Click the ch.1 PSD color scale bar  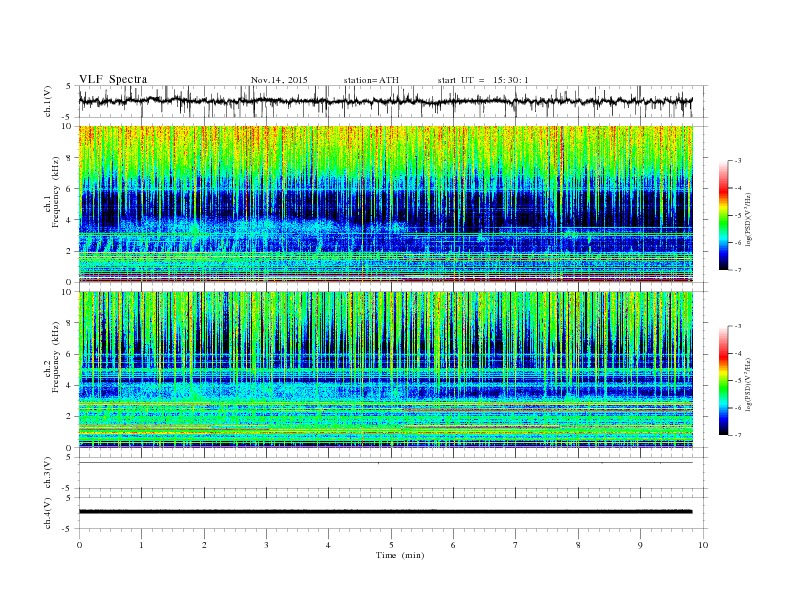[x=723, y=215]
